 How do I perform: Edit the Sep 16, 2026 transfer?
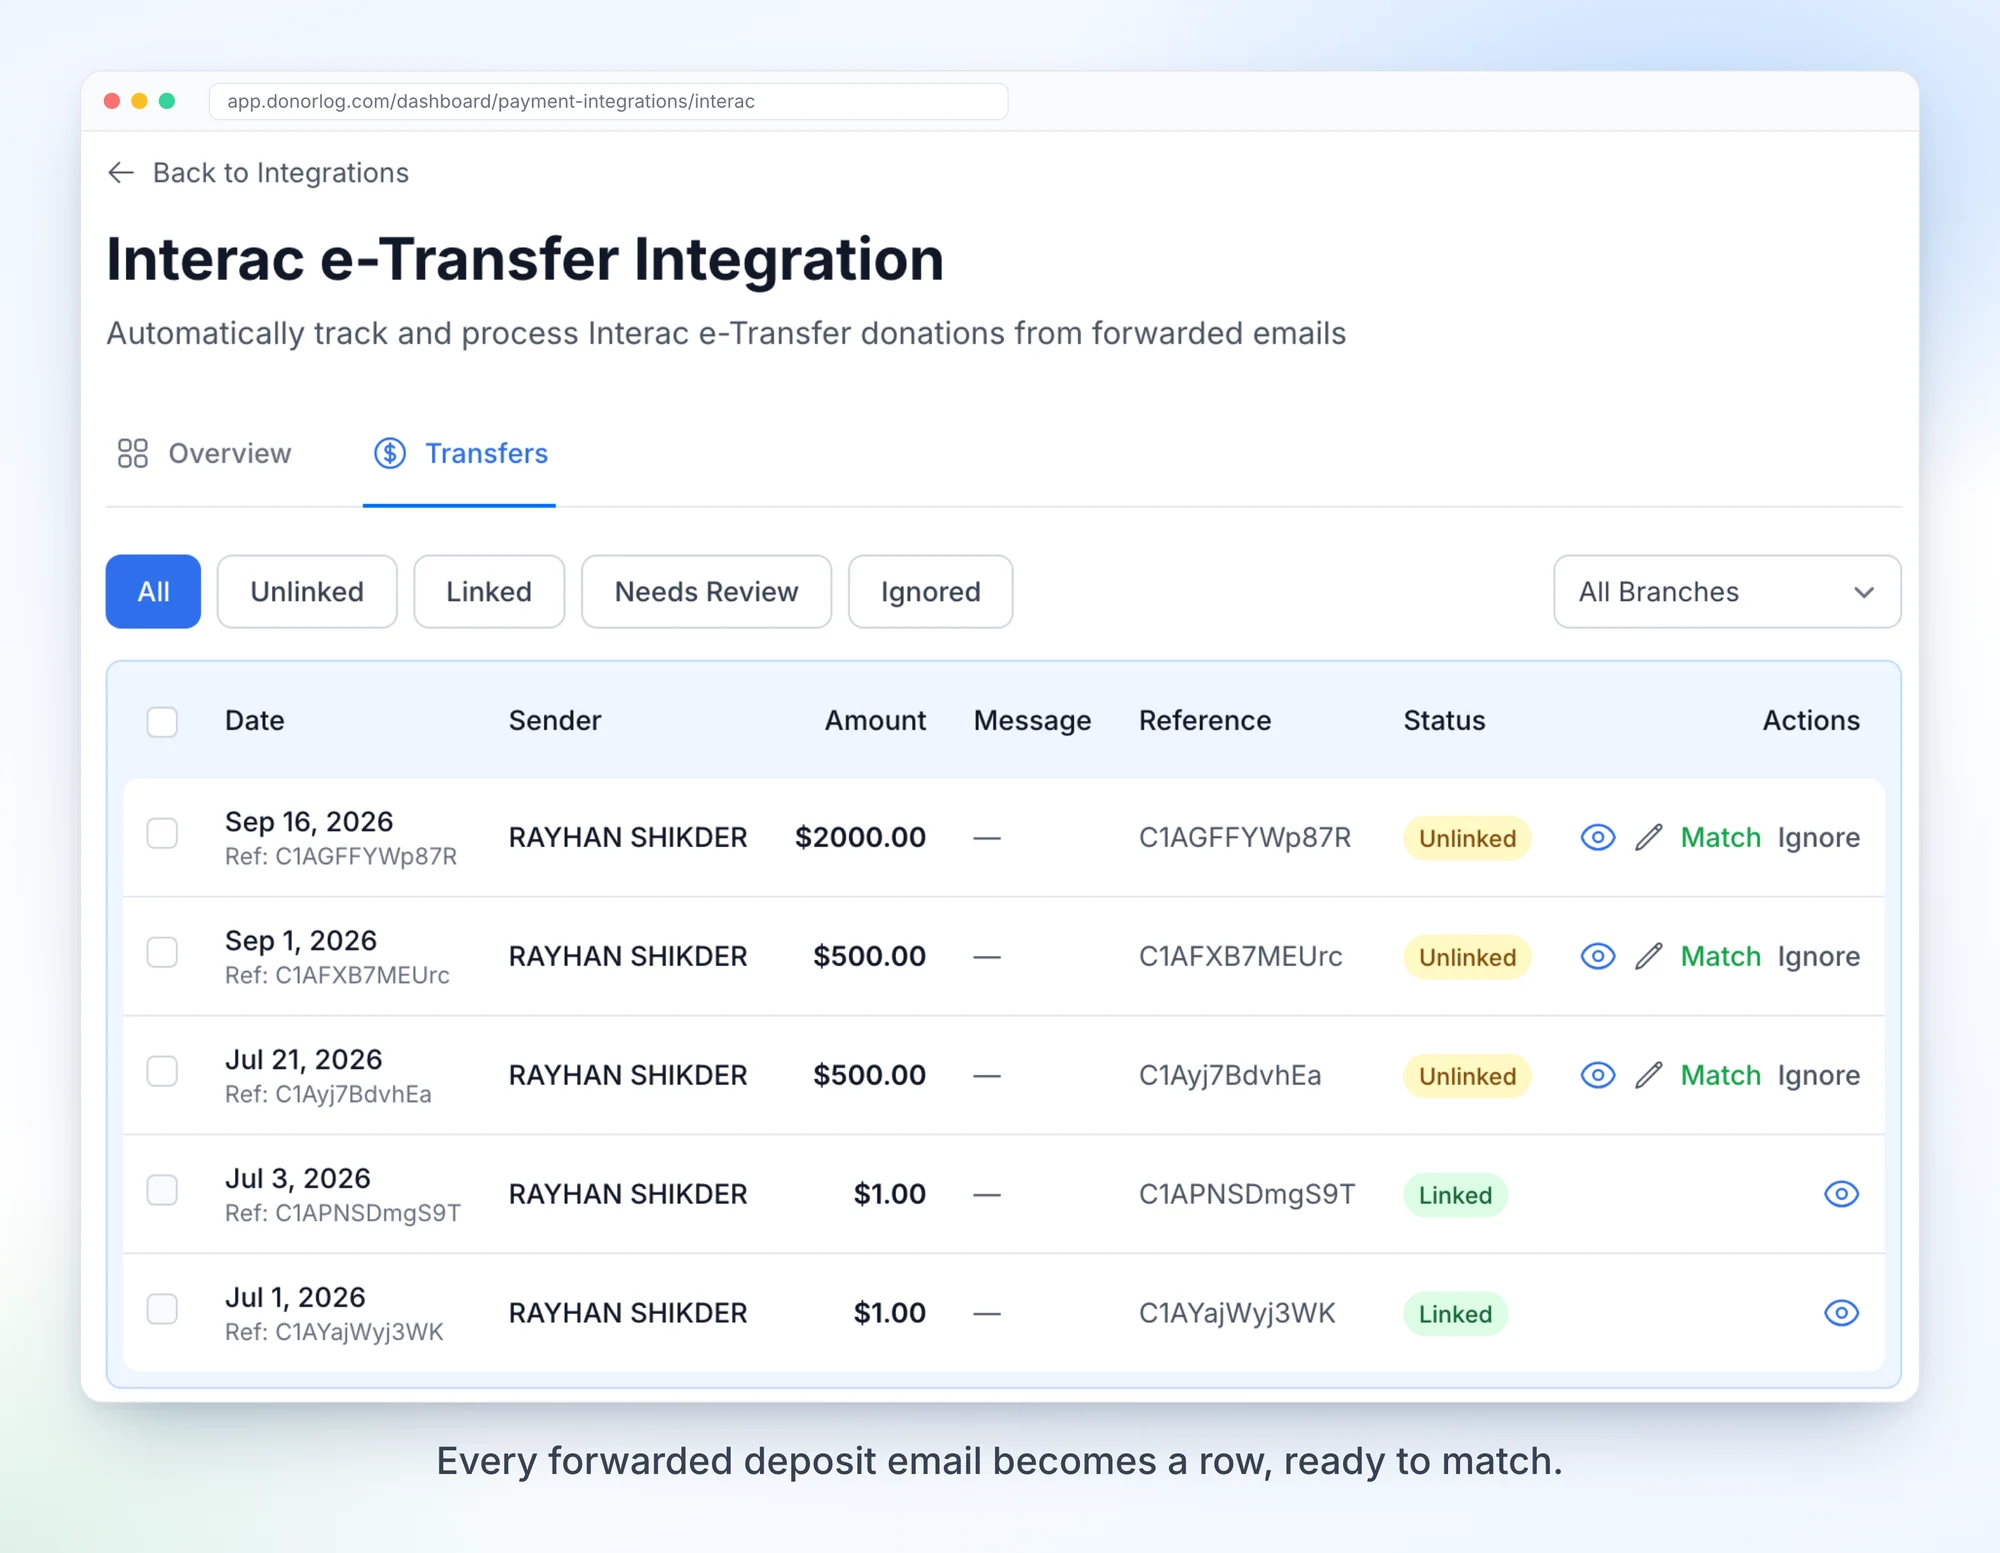point(1648,837)
